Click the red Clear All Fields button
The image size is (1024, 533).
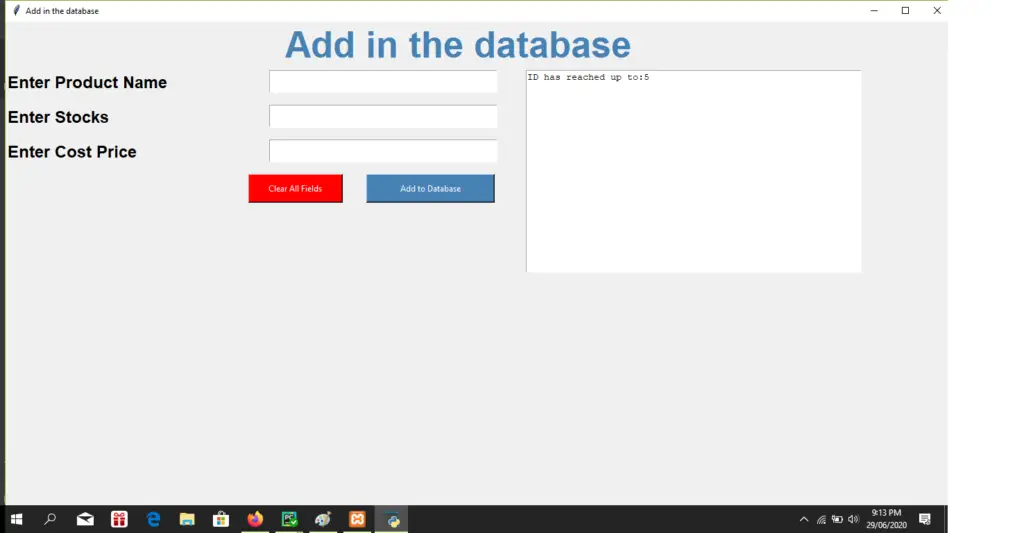click(x=295, y=189)
